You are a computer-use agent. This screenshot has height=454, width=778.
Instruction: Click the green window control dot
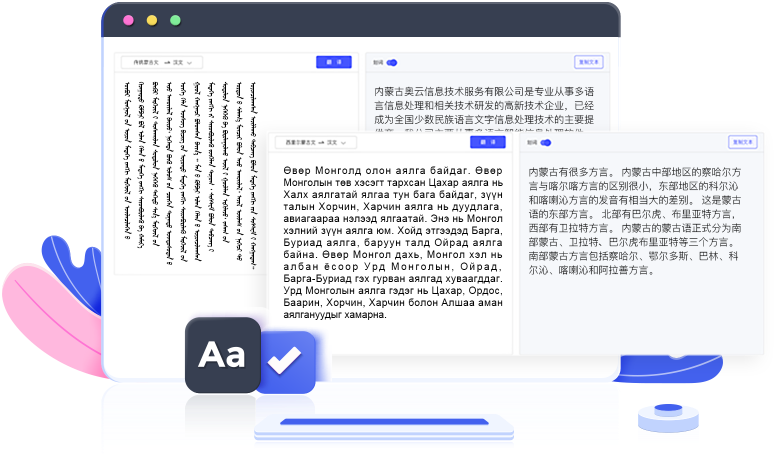[x=175, y=20]
